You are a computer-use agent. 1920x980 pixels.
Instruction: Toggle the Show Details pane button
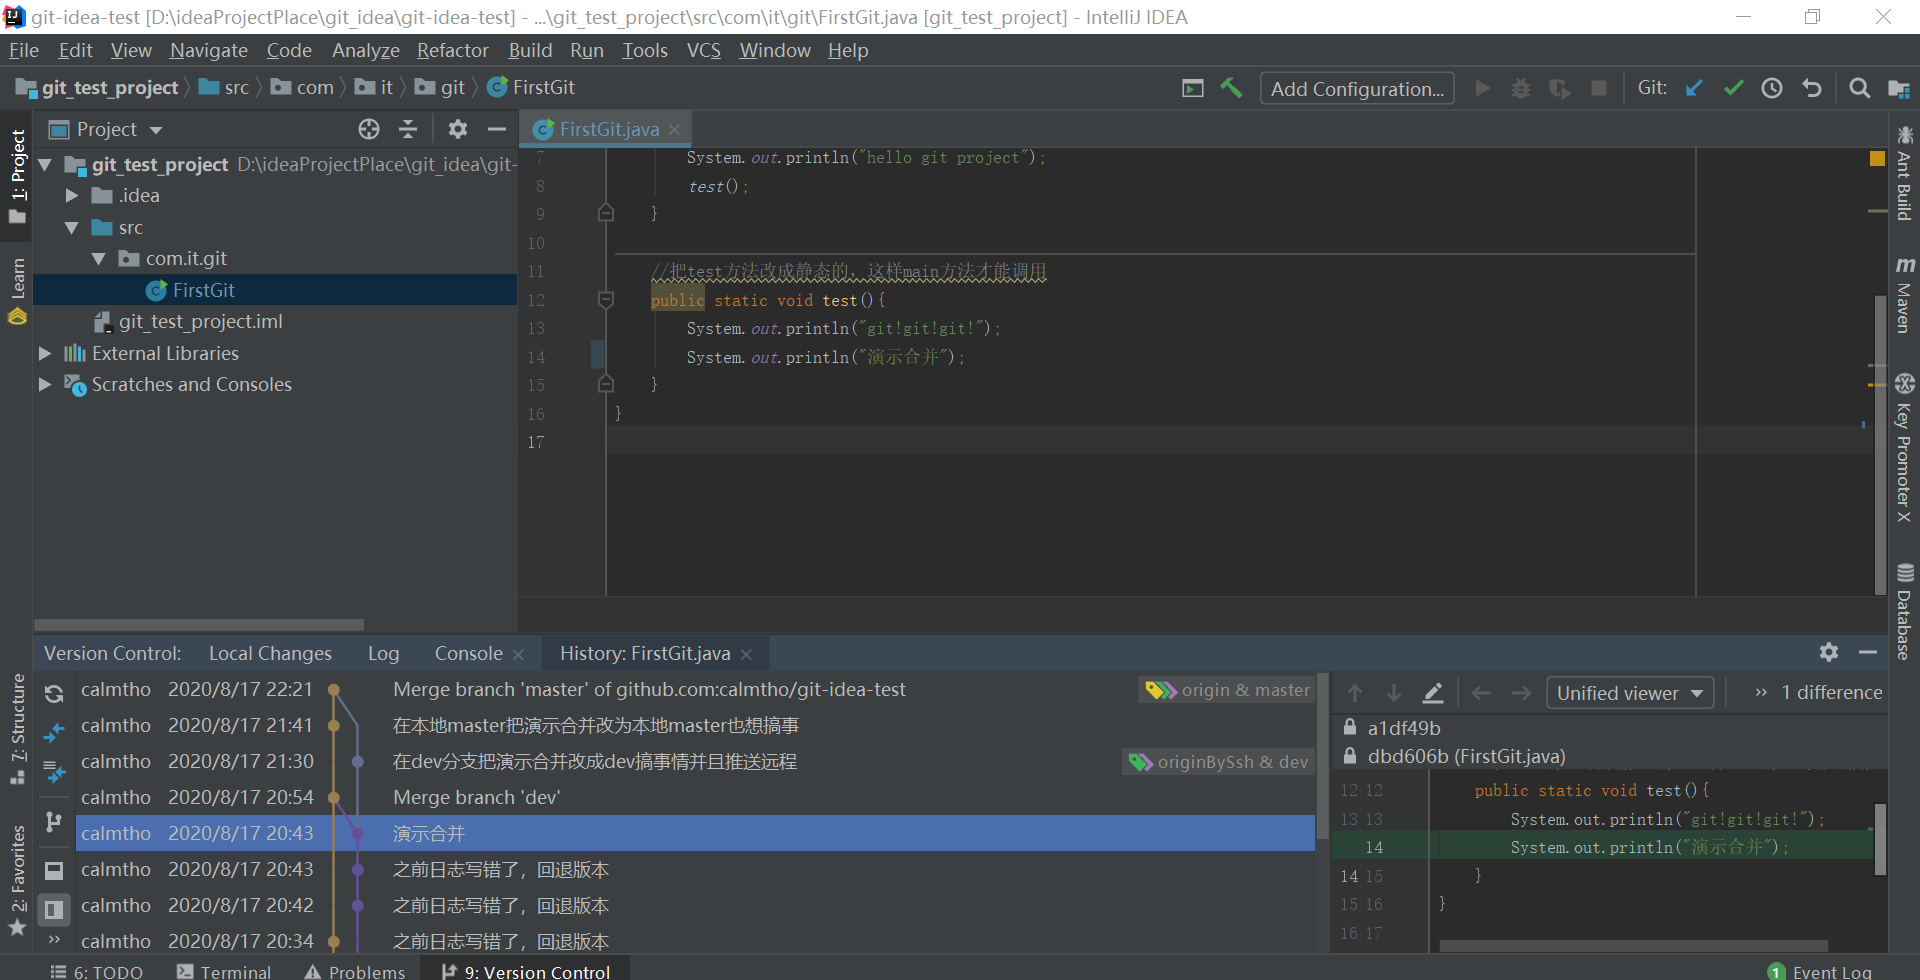pos(54,870)
